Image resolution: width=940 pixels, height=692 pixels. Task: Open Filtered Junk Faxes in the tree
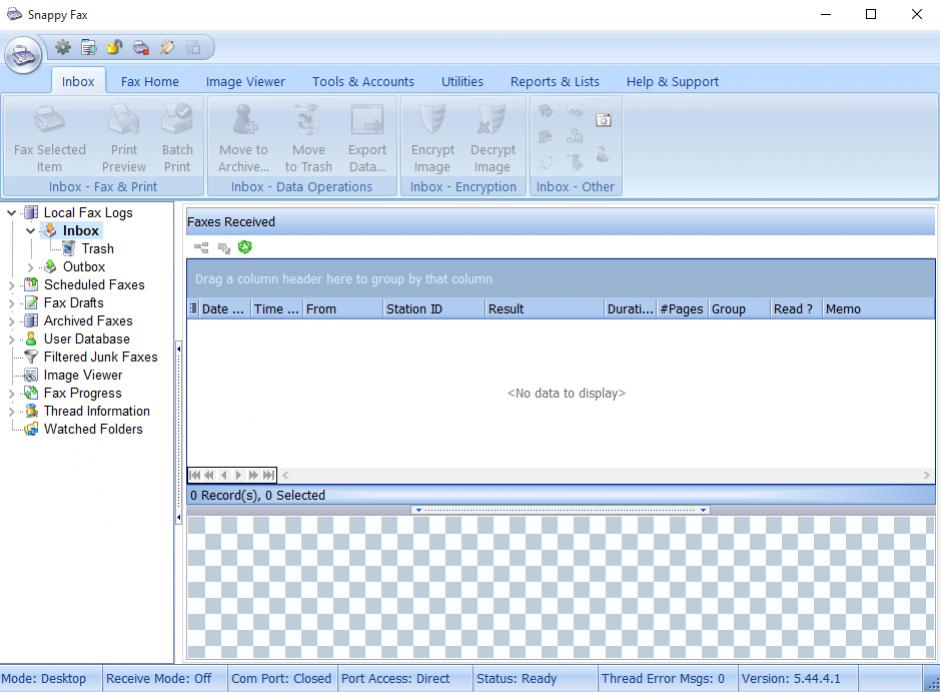[101, 357]
